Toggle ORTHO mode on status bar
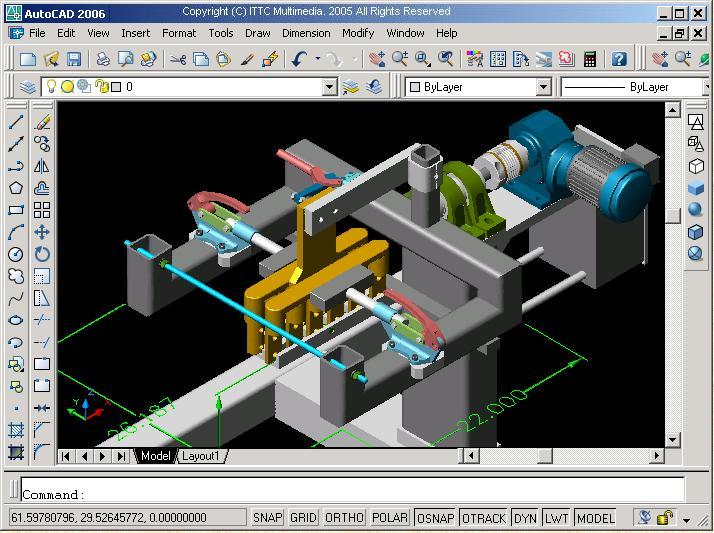This screenshot has height=533, width=714. click(344, 518)
